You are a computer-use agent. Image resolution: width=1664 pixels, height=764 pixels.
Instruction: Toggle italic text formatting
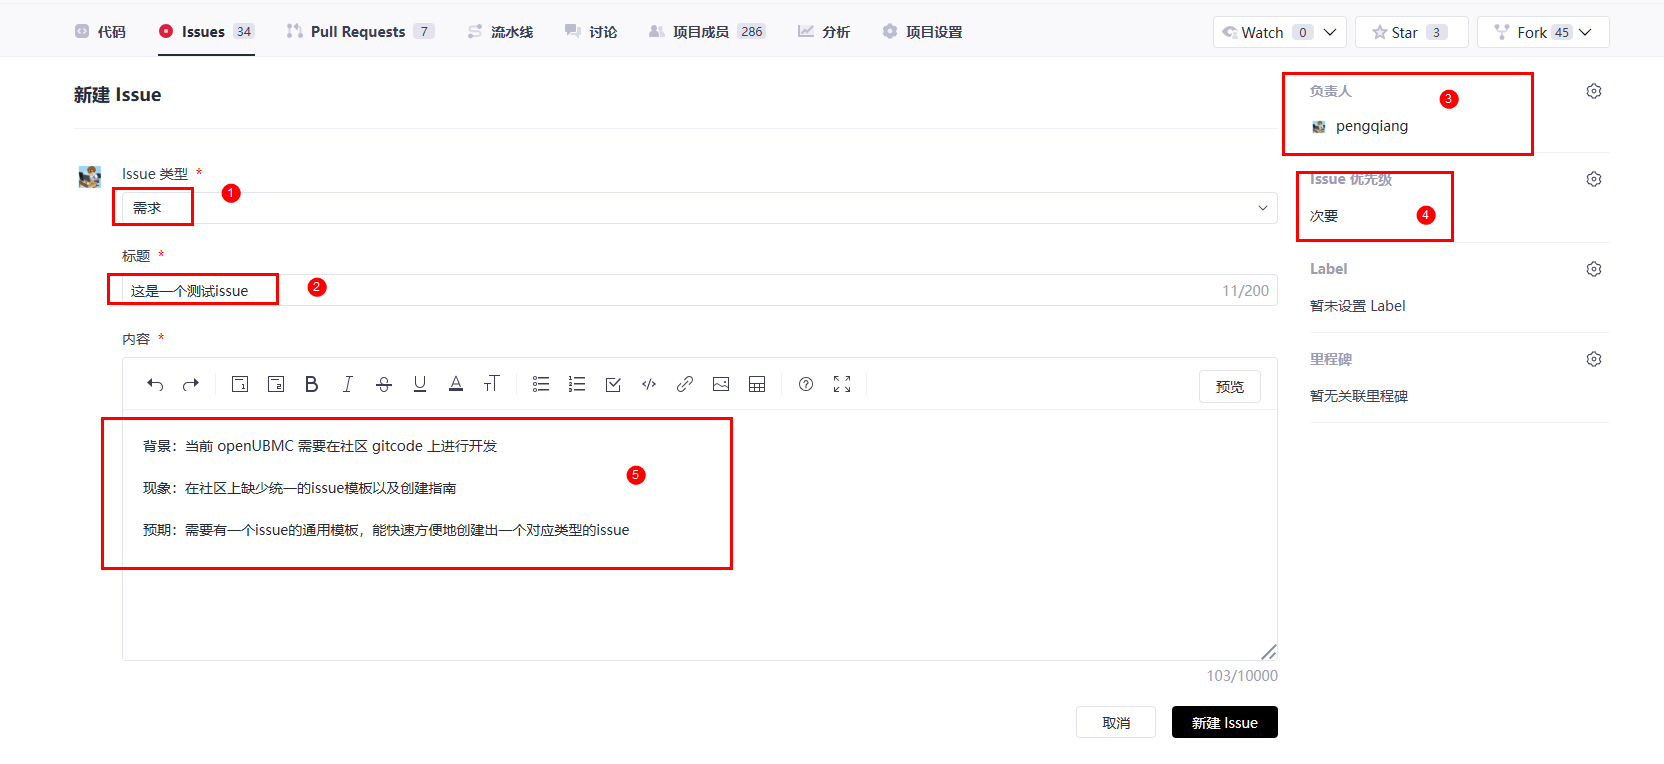pos(347,384)
